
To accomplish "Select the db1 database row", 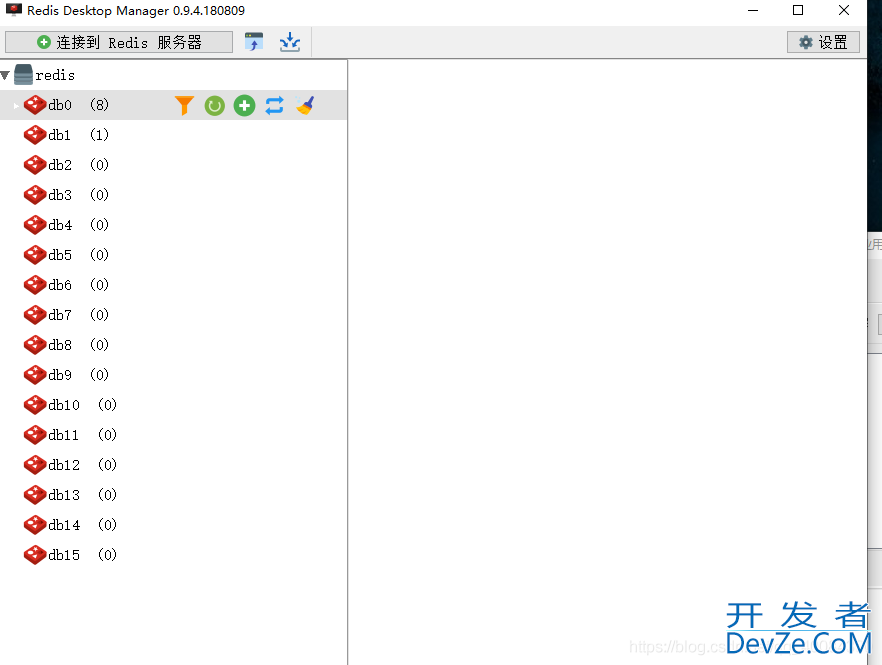I will click(x=173, y=135).
